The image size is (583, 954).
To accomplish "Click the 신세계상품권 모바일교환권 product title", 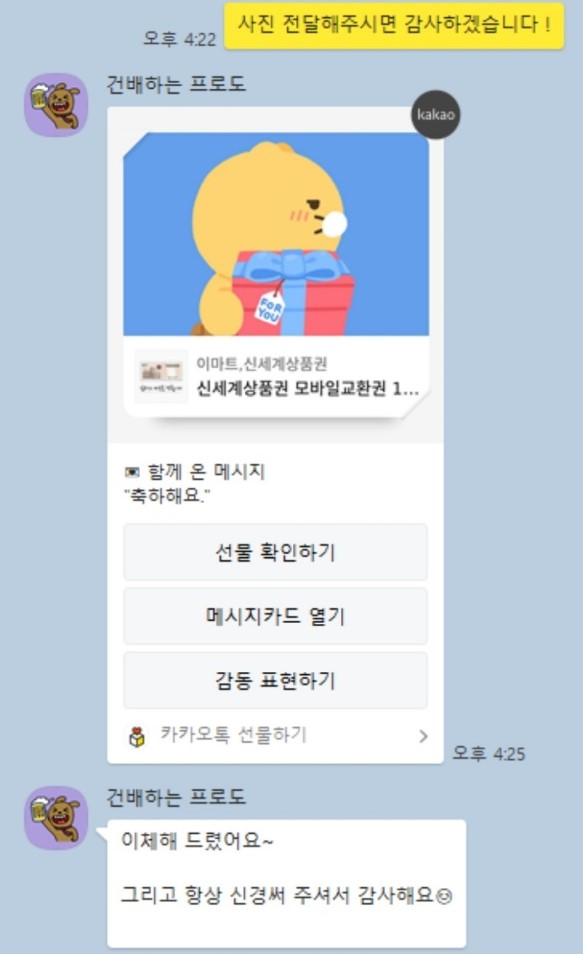I will tap(307, 388).
